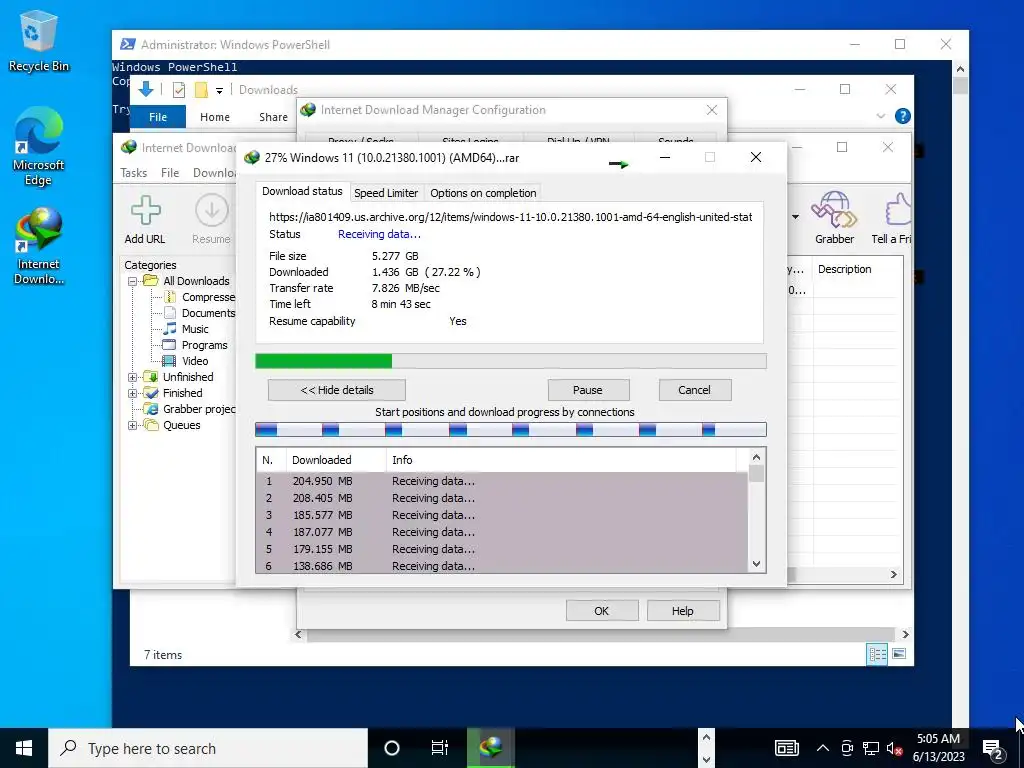
Task: Open the Tasks menu in IDM
Action: point(133,173)
